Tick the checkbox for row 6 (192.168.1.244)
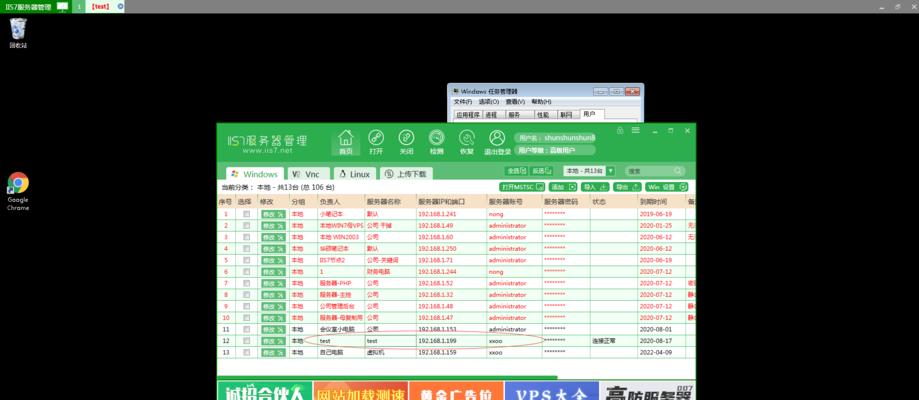Viewport: 919px width, 400px height. (x=247, y=272)
